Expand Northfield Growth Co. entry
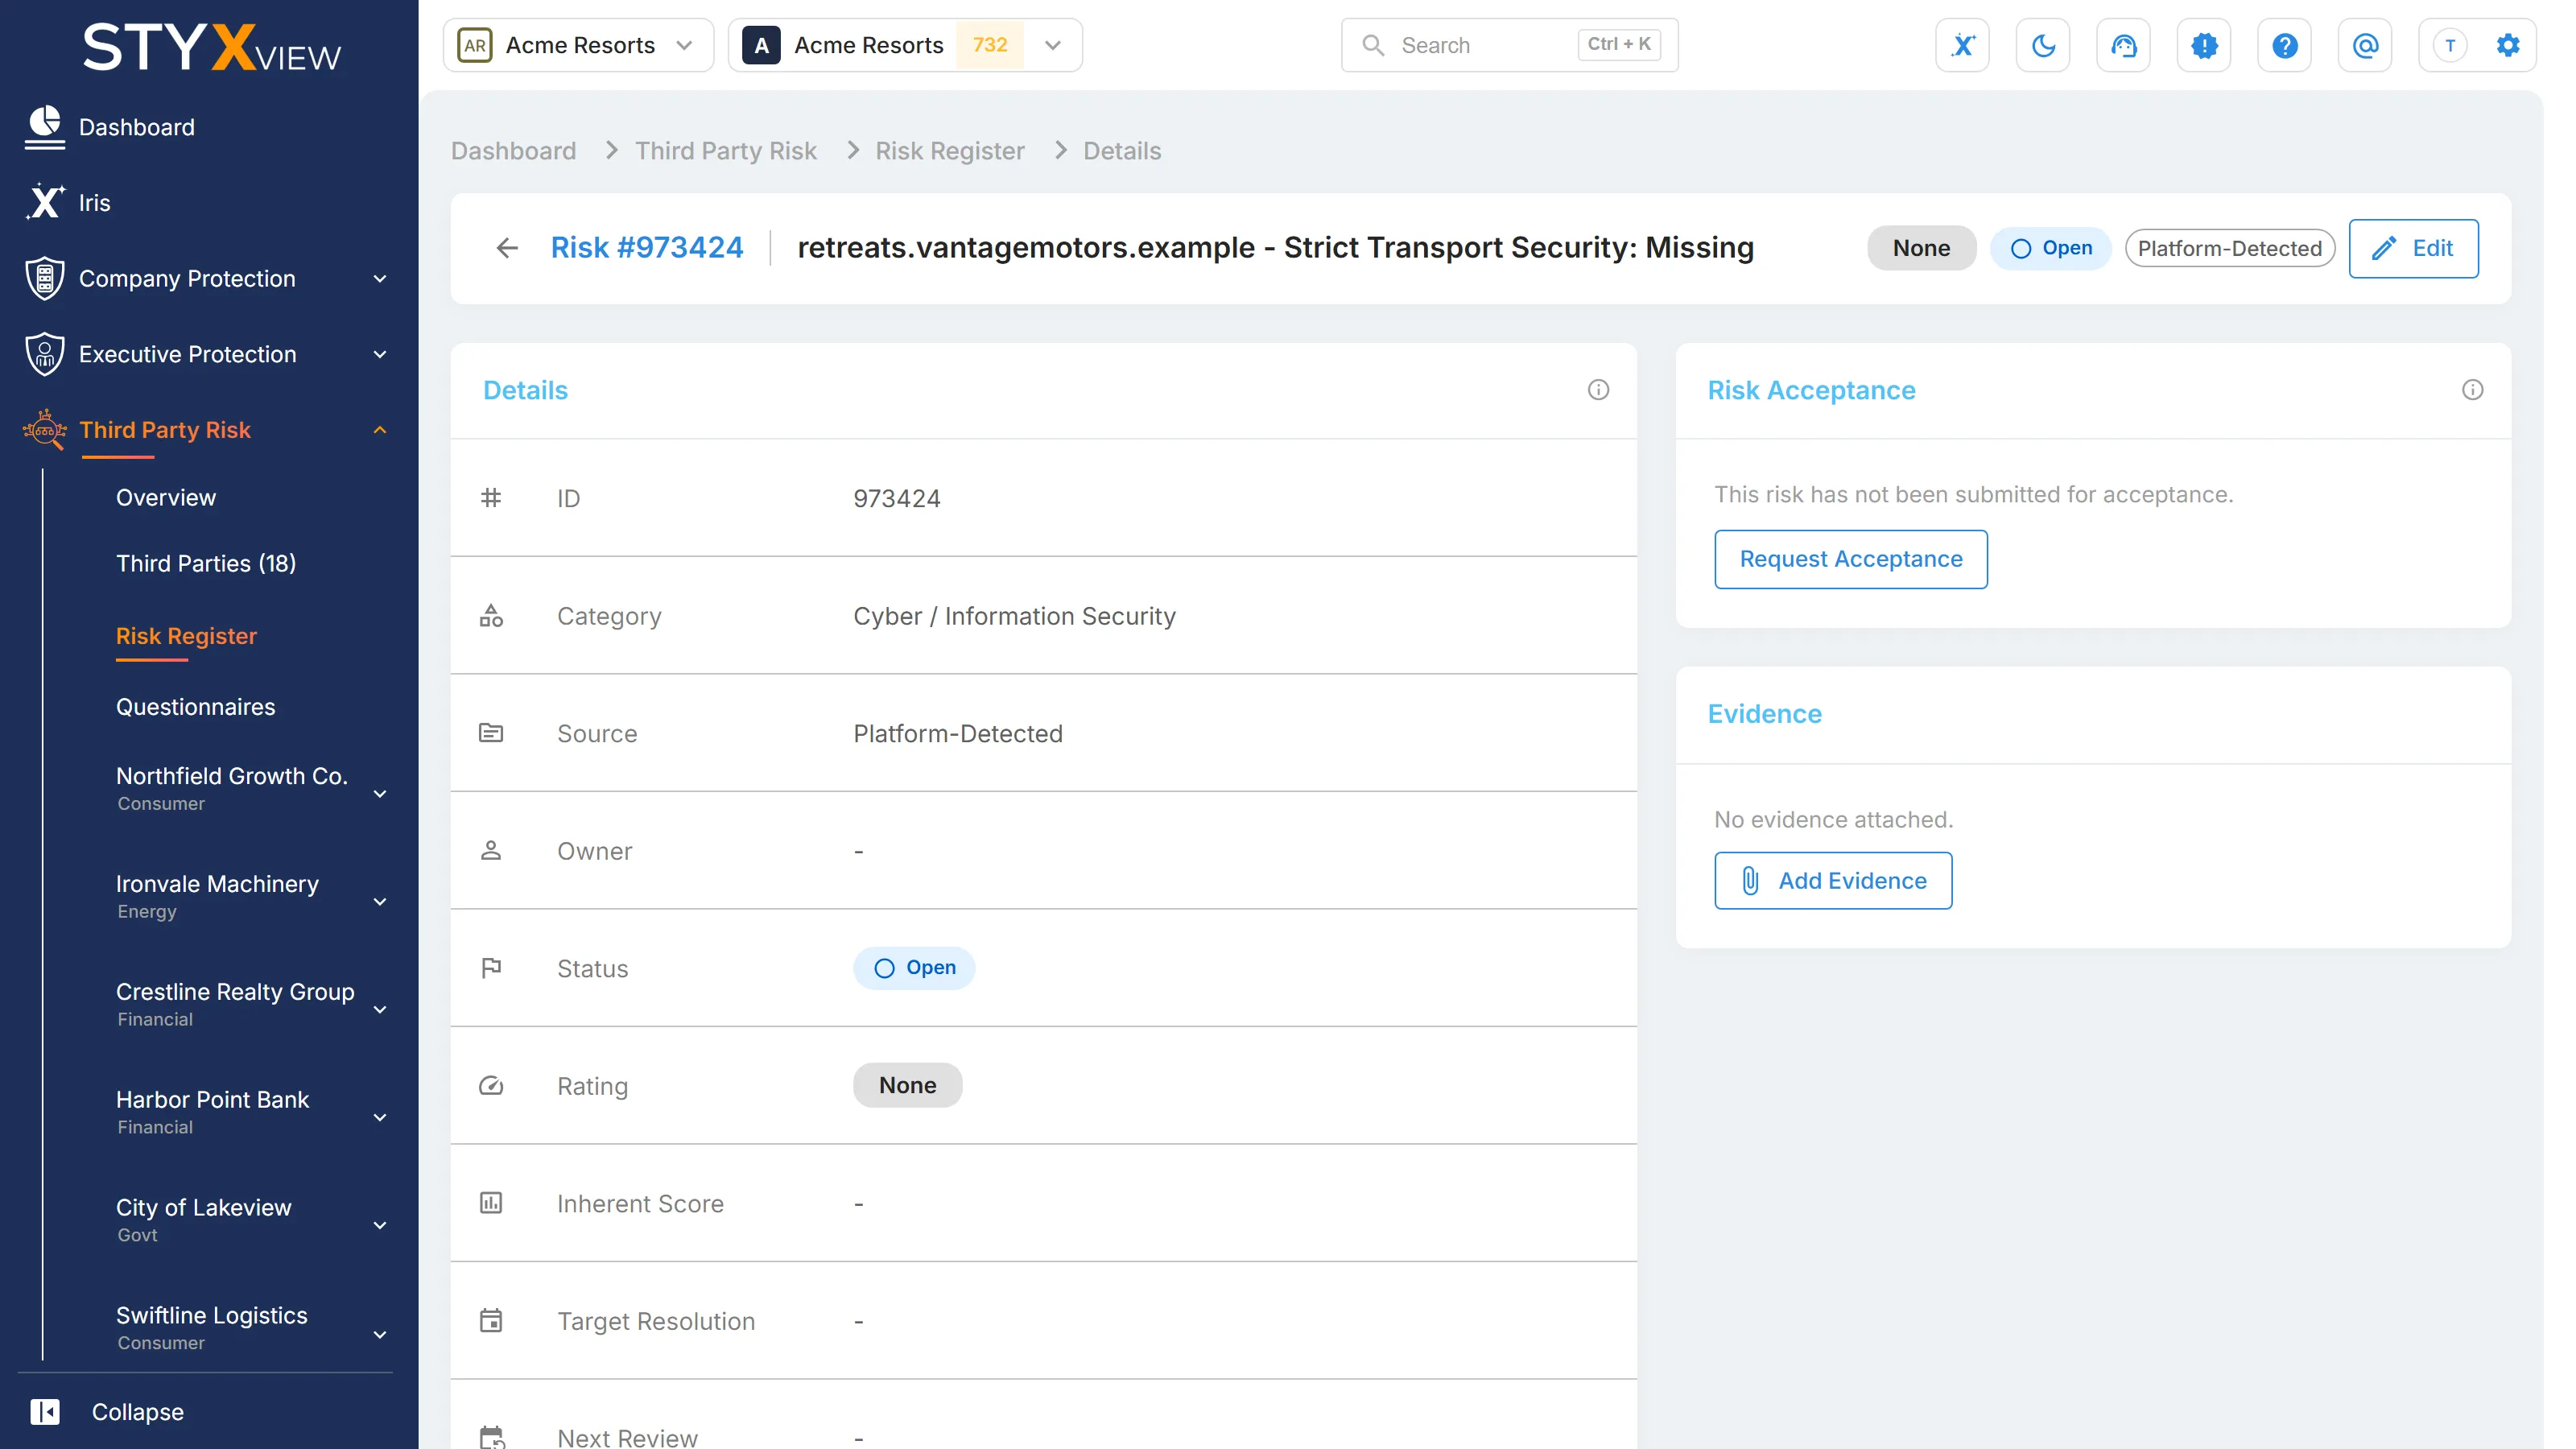The width and height of the screenshot is (2576, 1449). 379,794
